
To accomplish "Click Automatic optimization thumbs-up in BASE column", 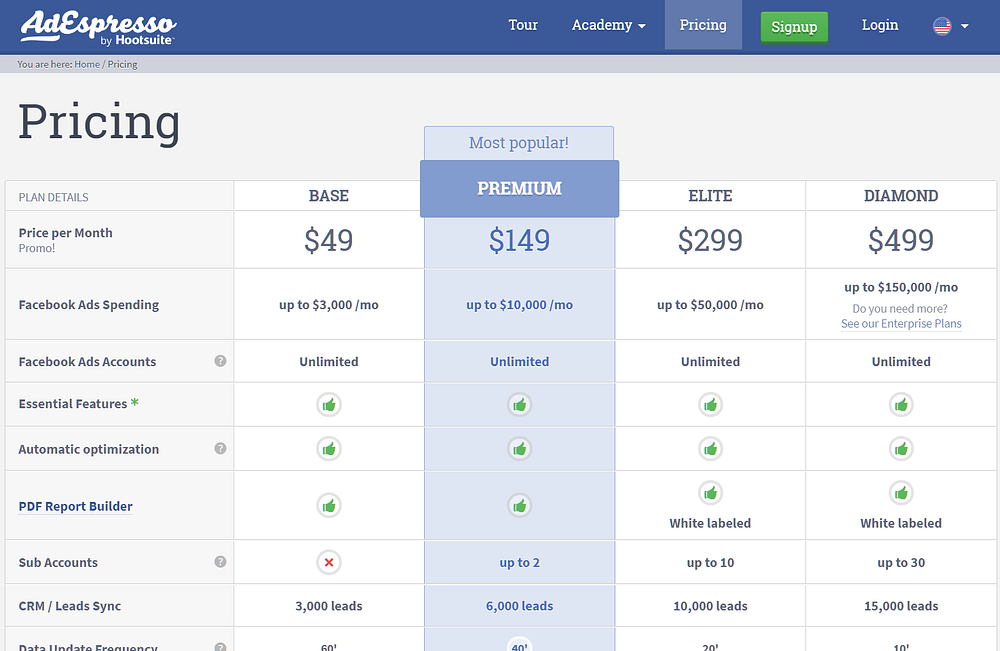I will coord(328,449).
